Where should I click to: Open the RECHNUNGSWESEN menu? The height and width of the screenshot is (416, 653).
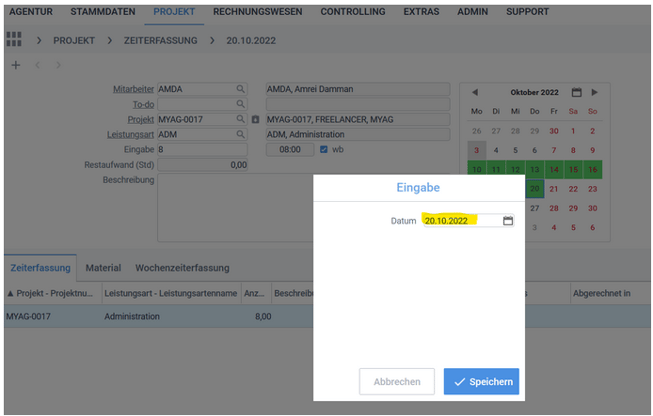(260, 12)
